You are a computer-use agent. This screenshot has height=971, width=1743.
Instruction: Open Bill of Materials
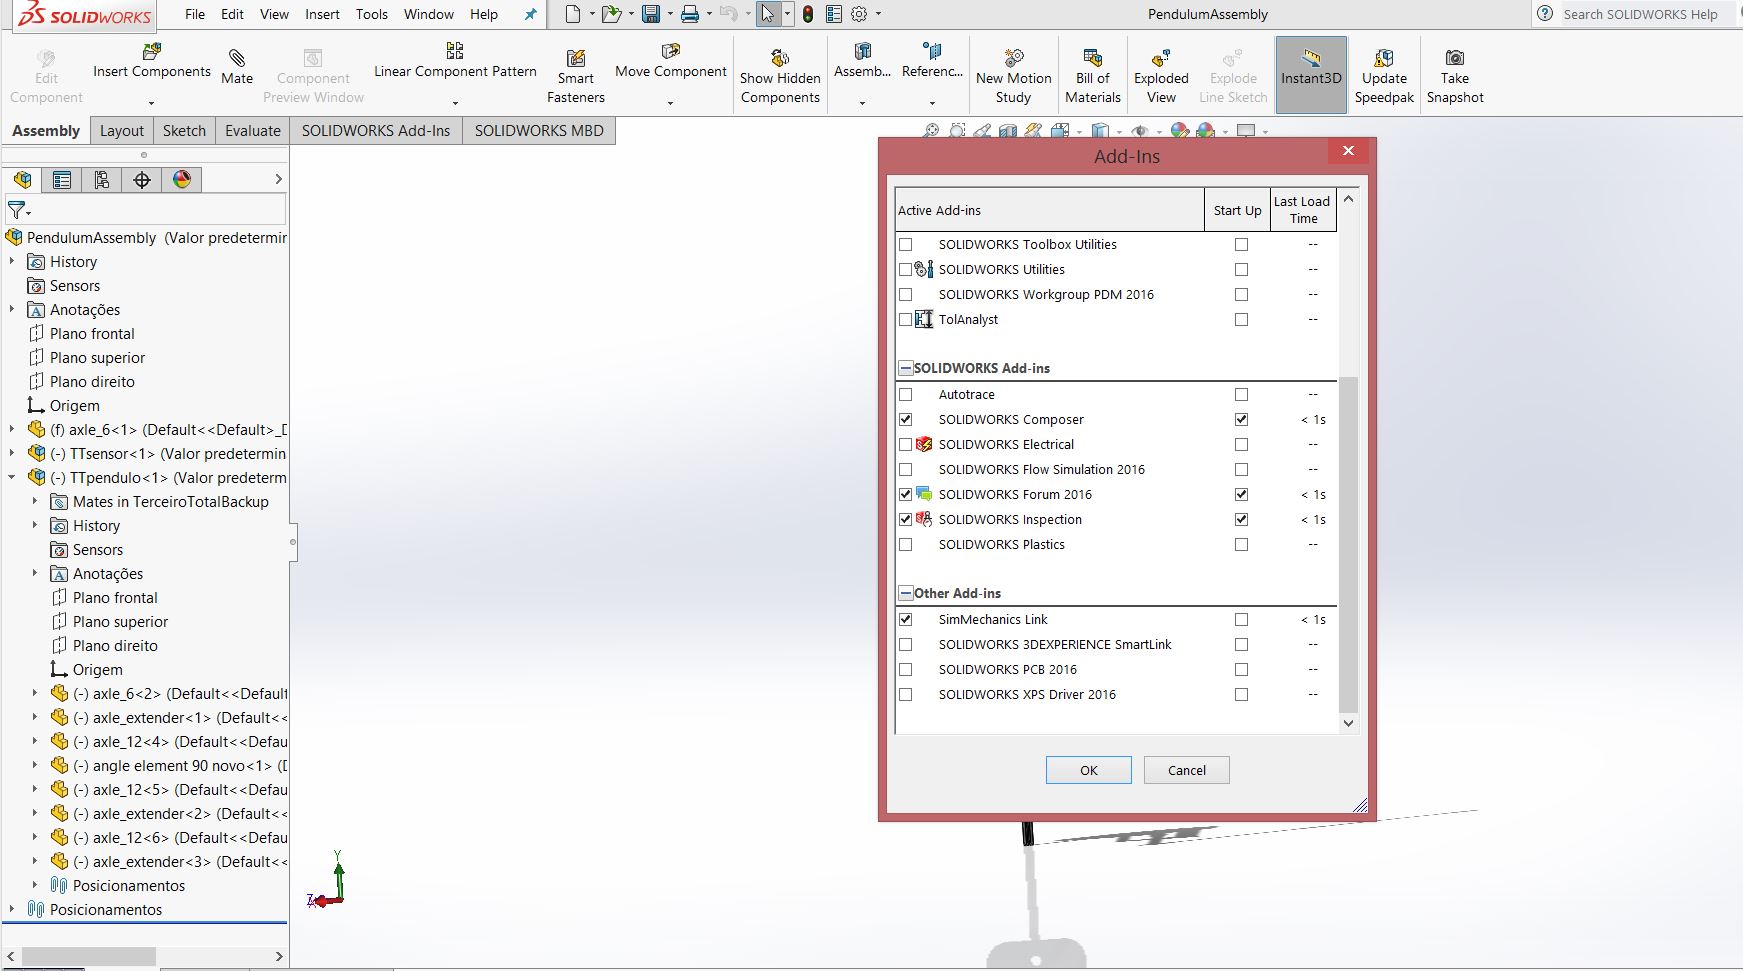1093,76
